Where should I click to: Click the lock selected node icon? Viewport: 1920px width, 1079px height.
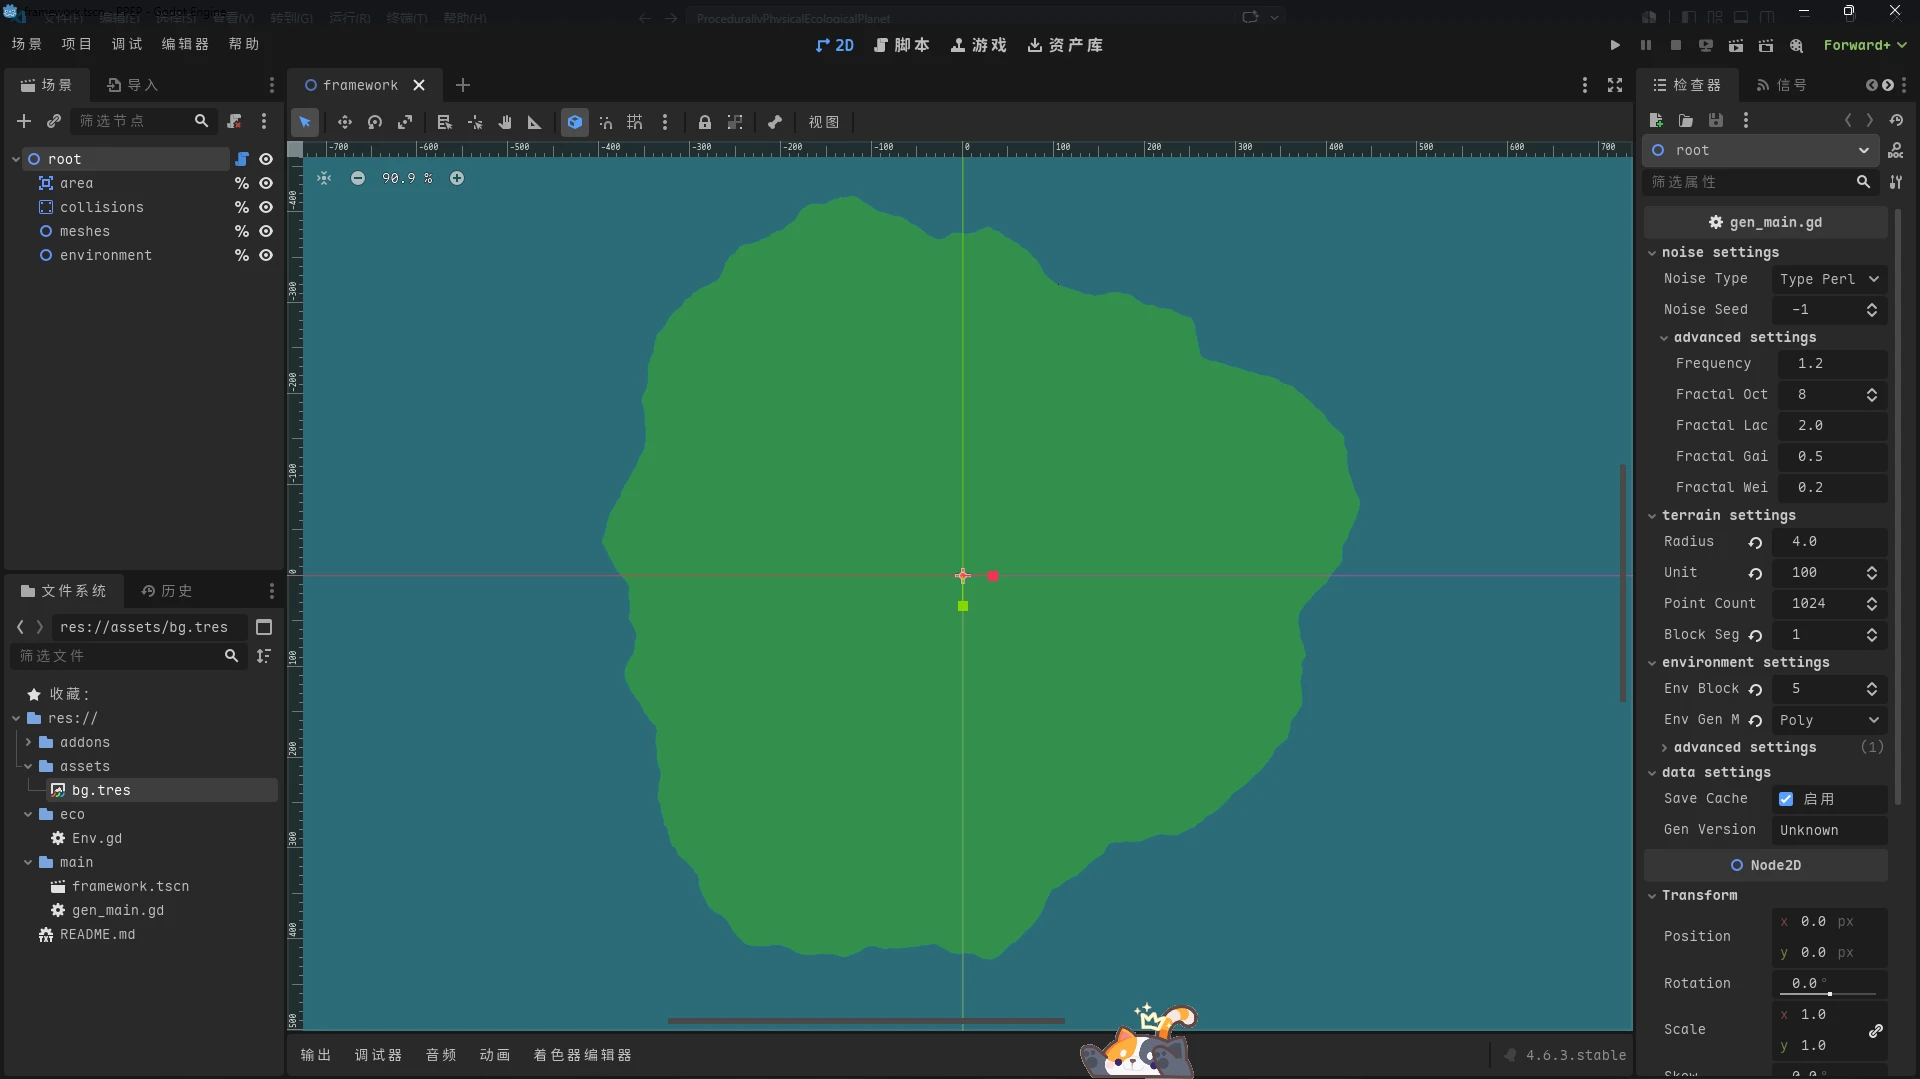705,122
